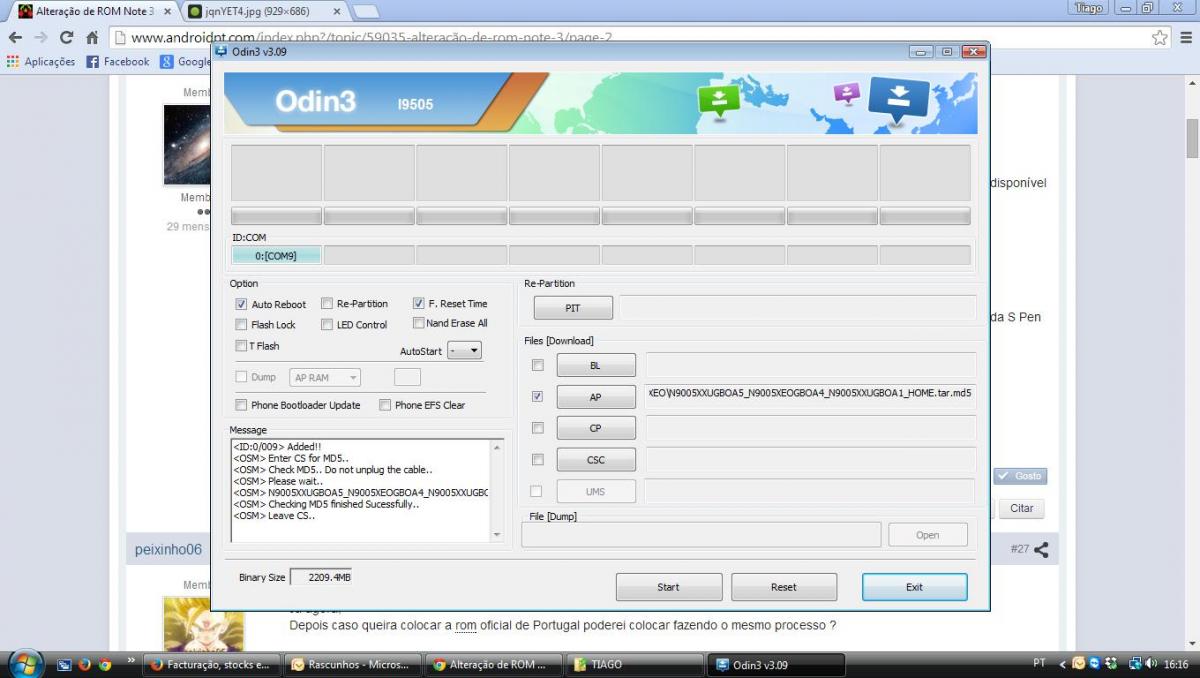
Task: Launch Chrome from quick launch
Action: [105, 664]
